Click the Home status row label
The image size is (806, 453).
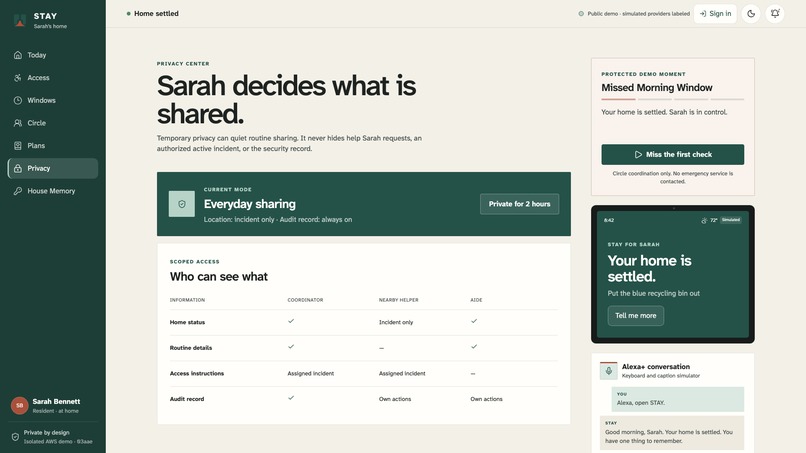tap(187, 322)
